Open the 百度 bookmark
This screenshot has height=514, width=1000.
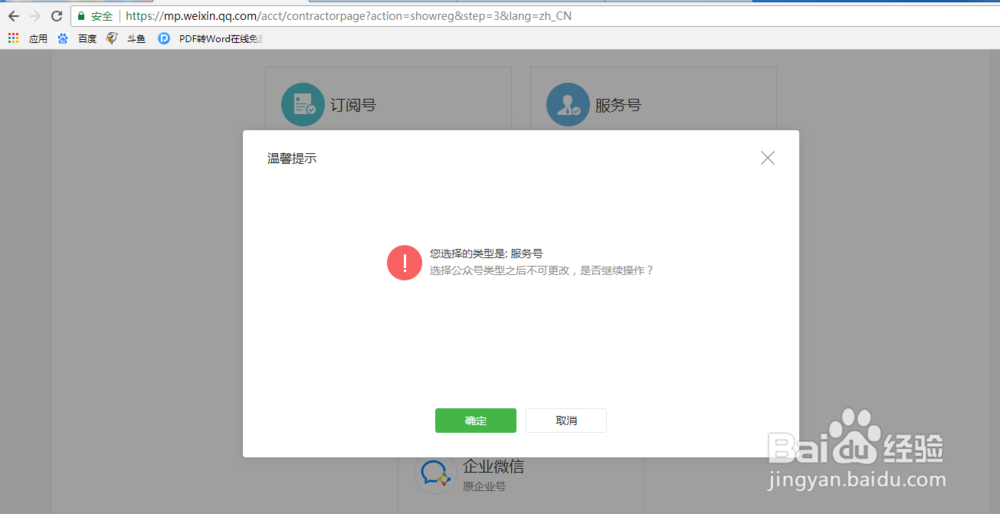coord(77,39)
